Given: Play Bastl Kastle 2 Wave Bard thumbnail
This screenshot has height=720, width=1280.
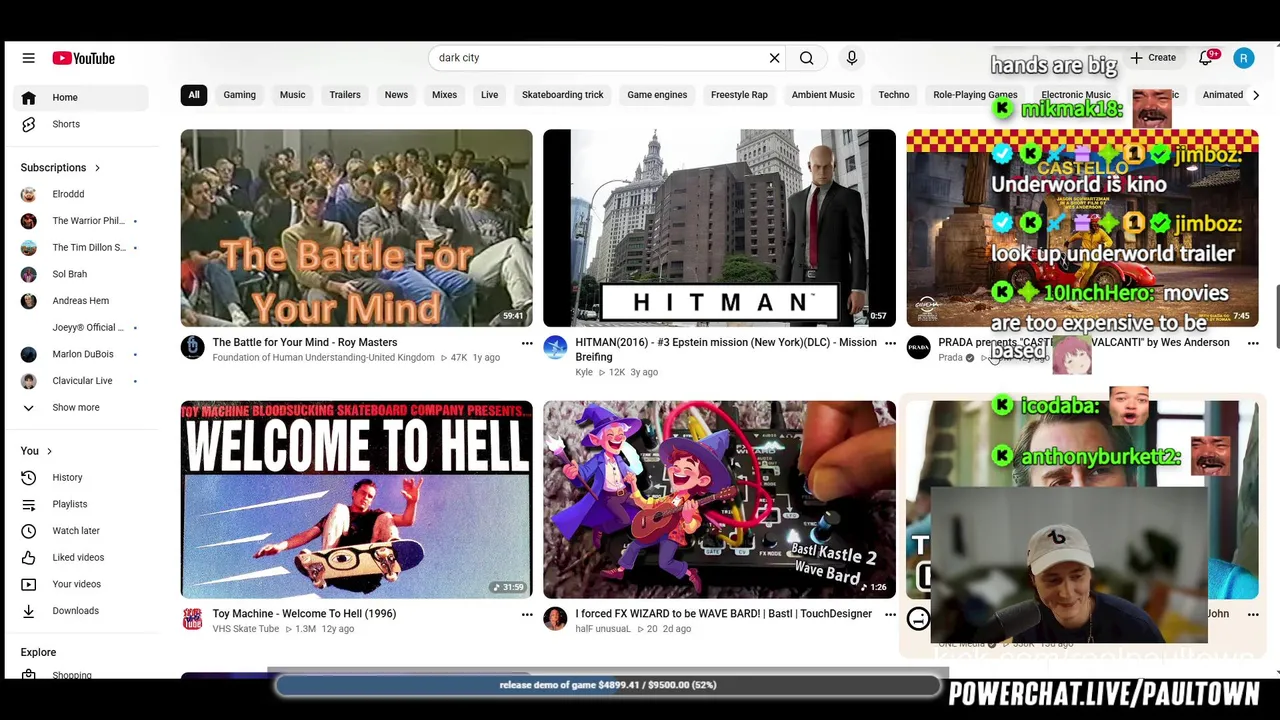Looking at the screenshot, I should [719, 499].
